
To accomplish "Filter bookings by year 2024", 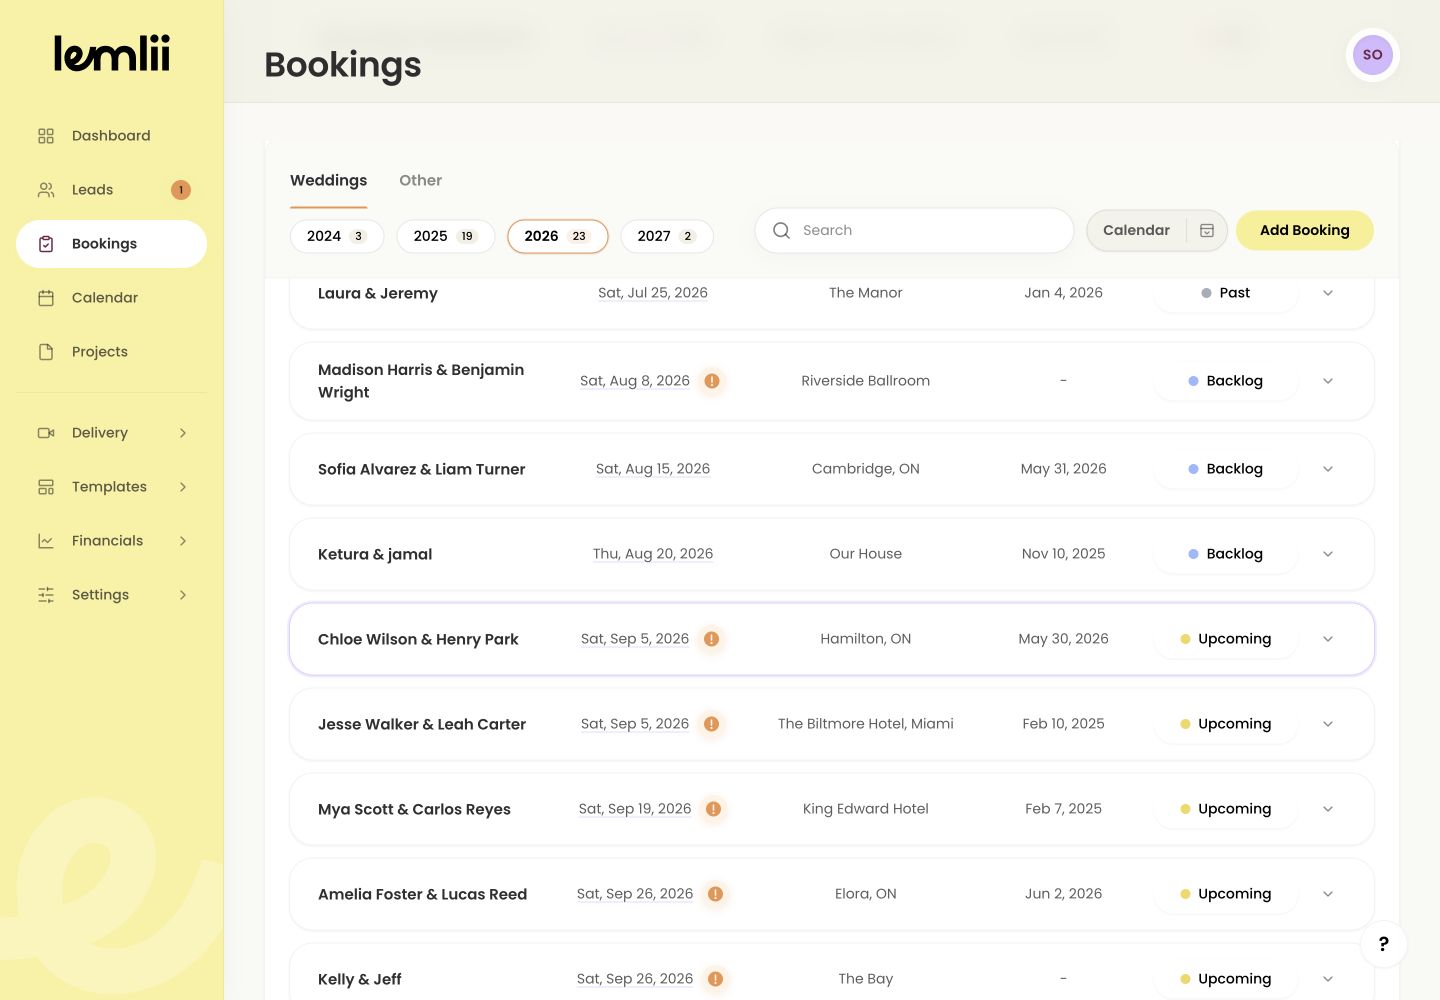I will (337, 236).
